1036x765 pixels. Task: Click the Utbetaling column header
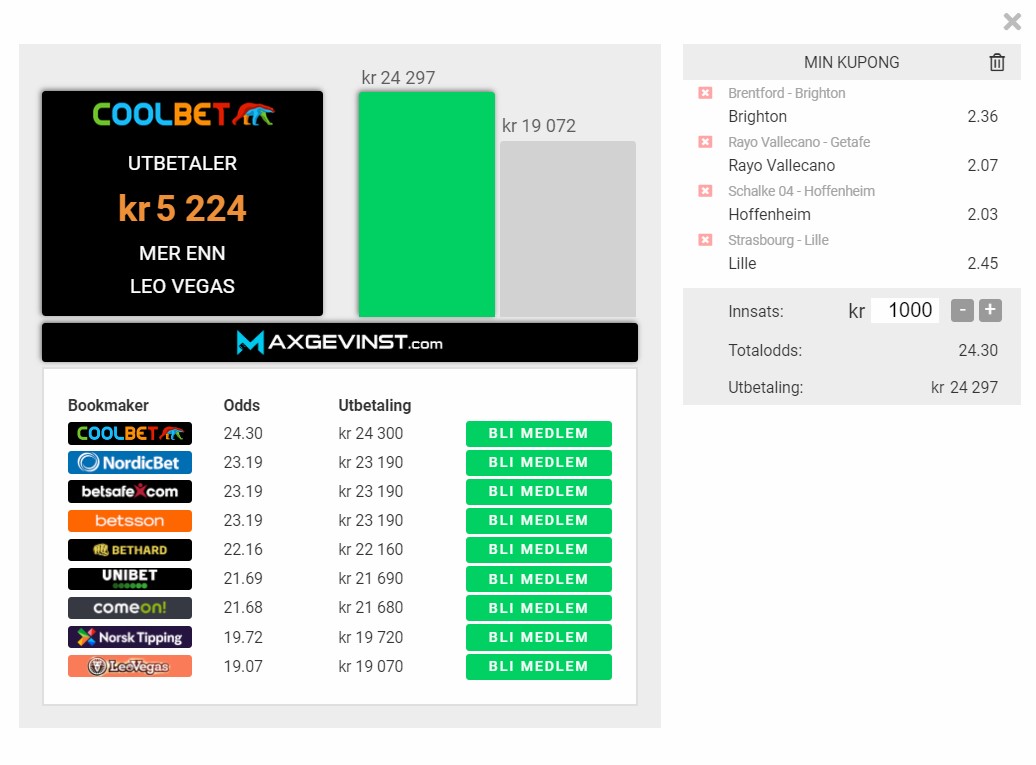tap(375, 405)
